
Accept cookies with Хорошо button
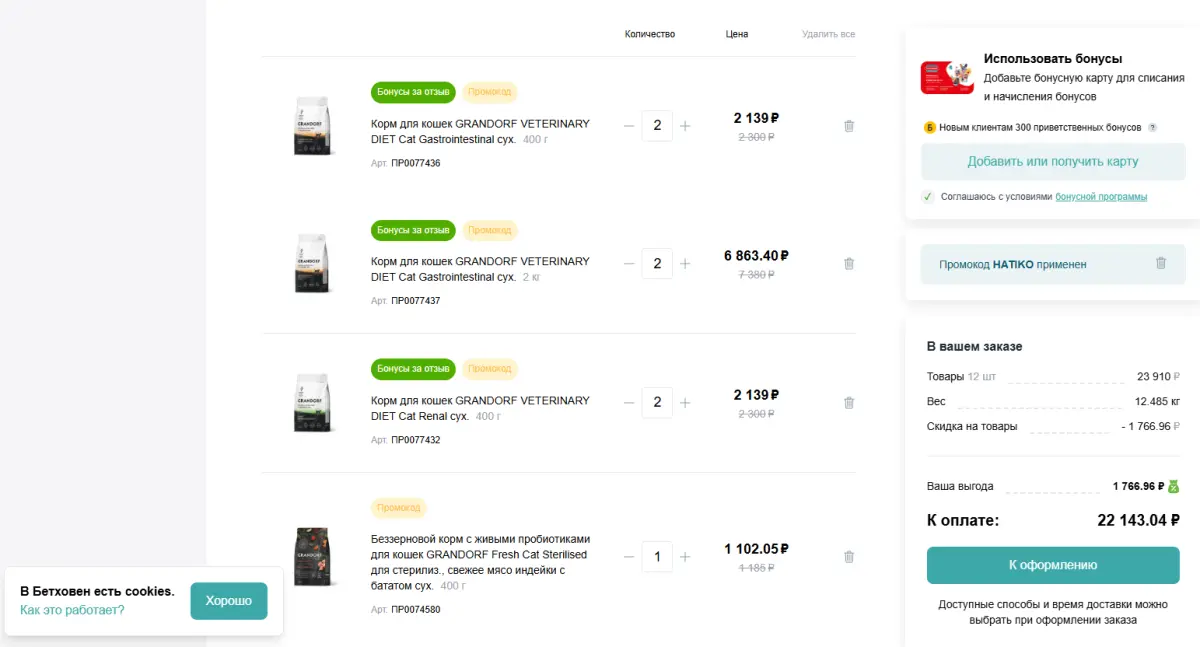[x=229, y=601]
